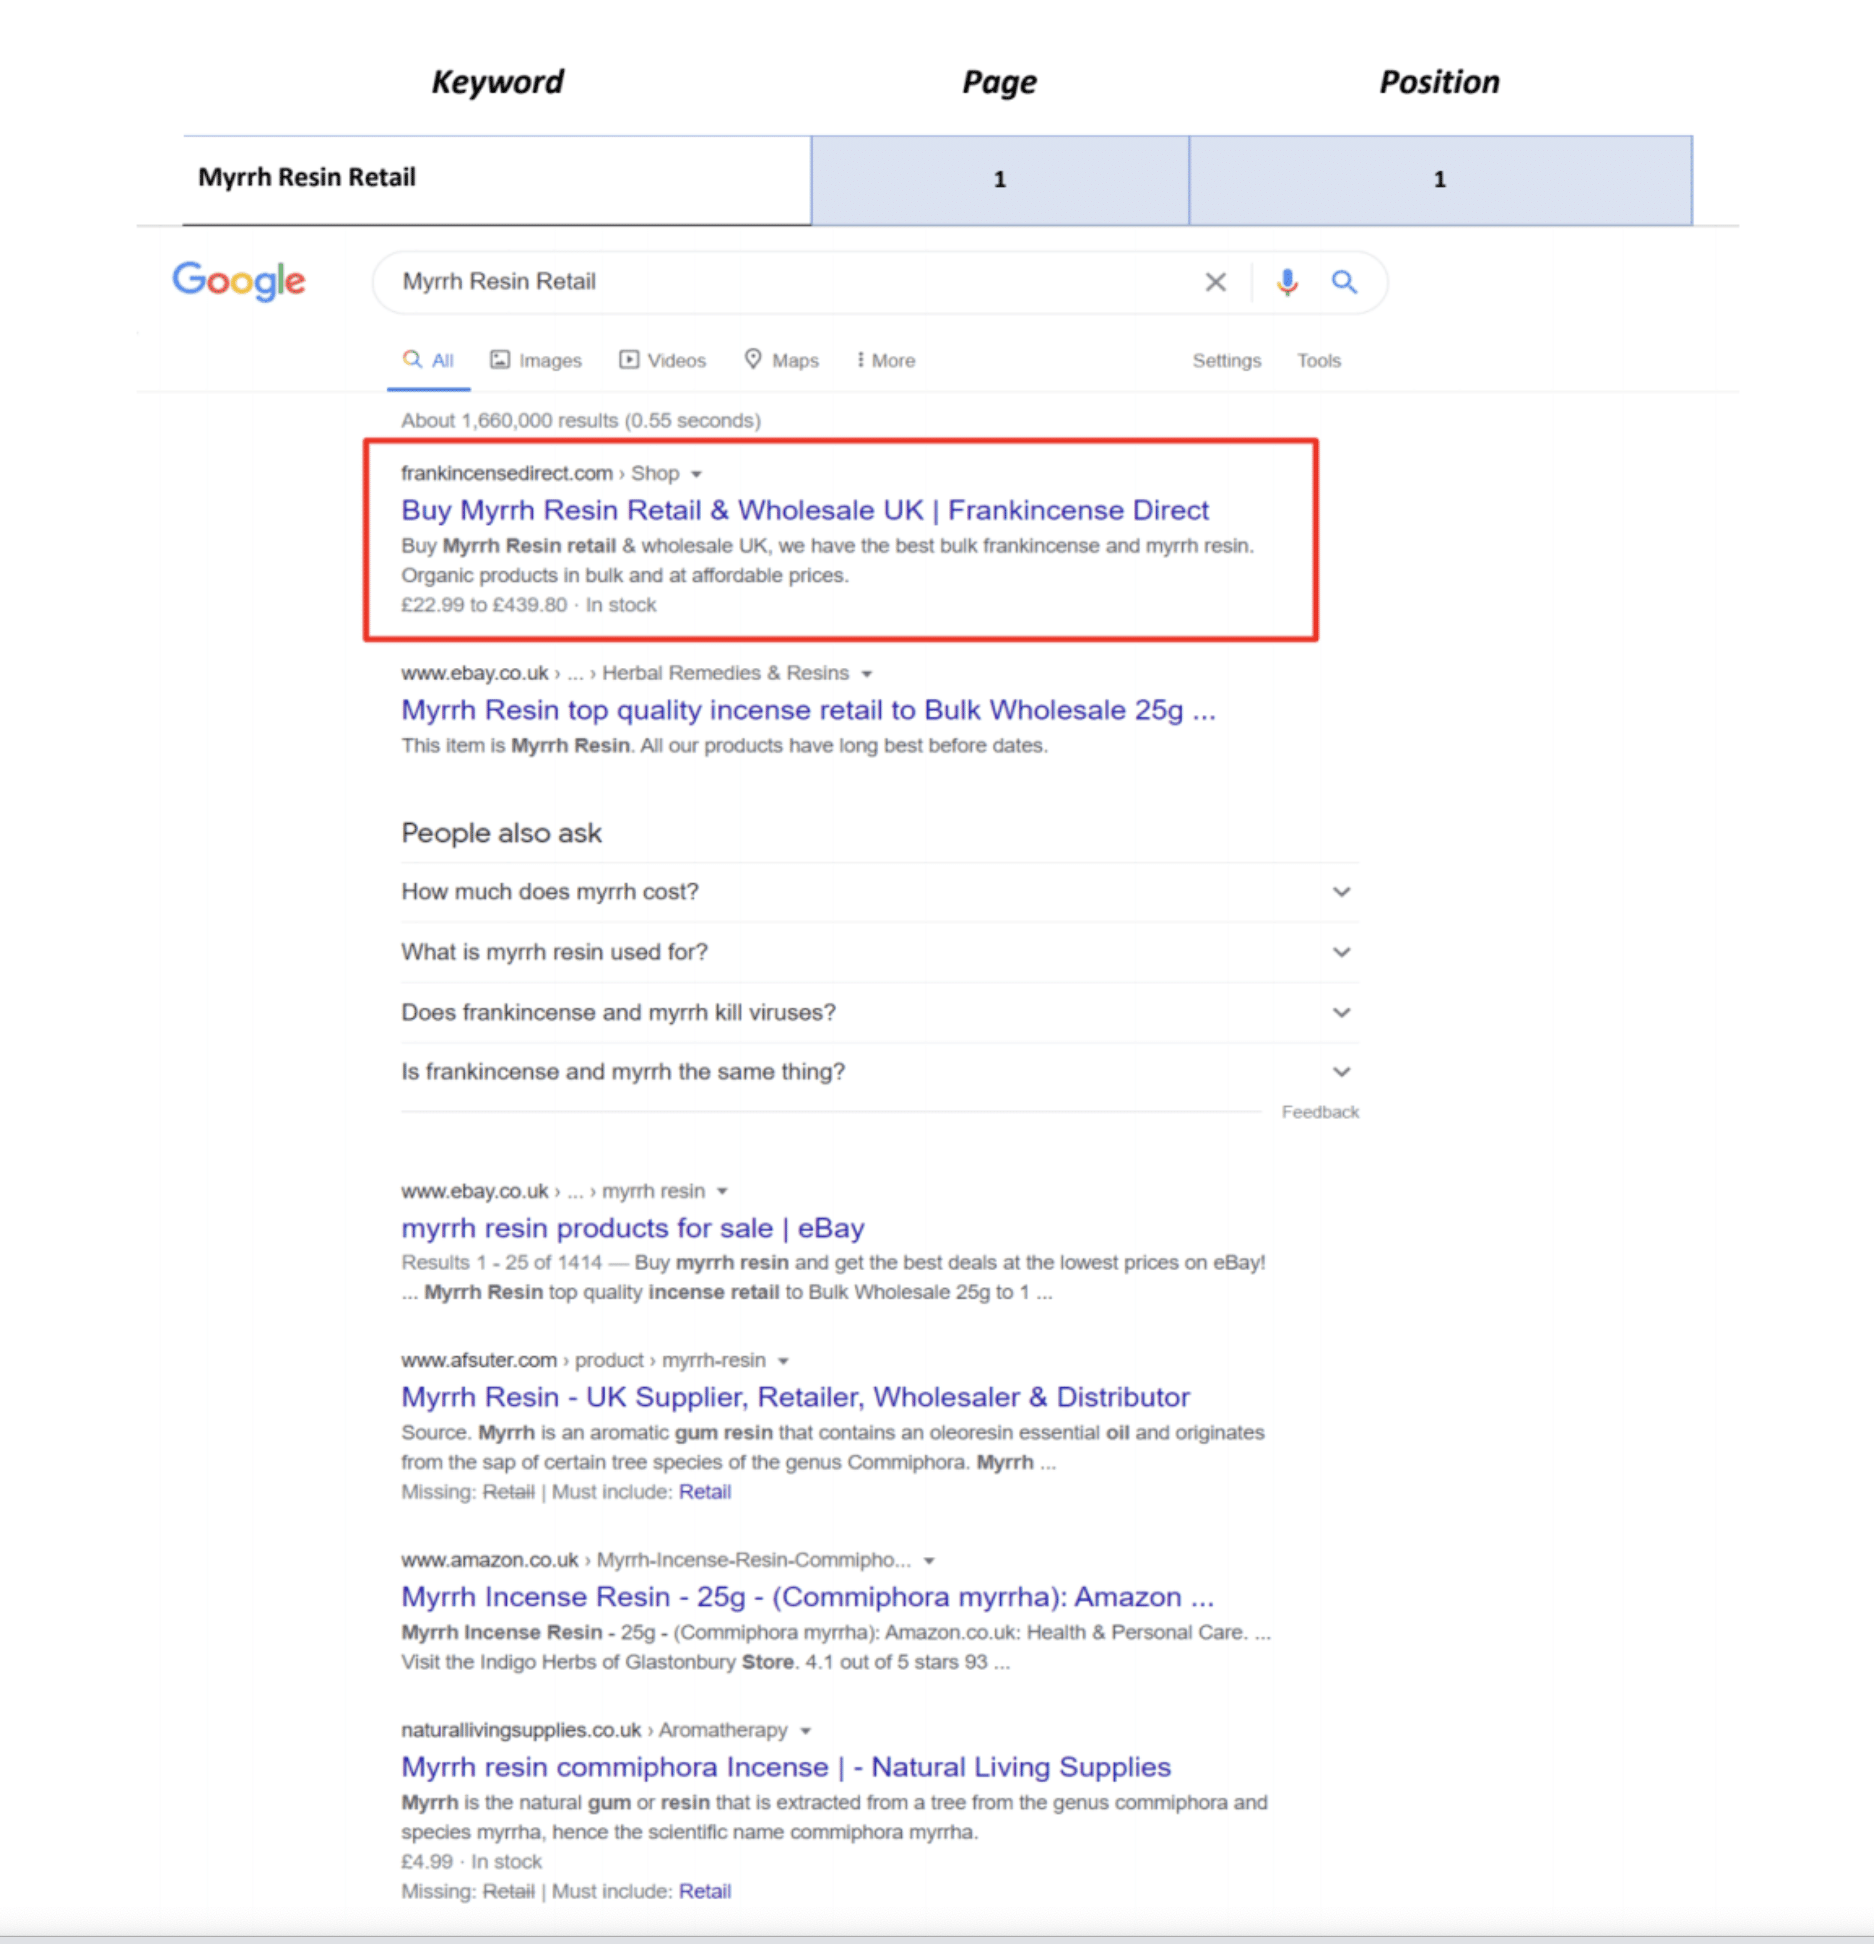Expand What is myrrh resin used for question
The width and height of the screenshot is (1874, 1944).
click(x=879, y=951)
